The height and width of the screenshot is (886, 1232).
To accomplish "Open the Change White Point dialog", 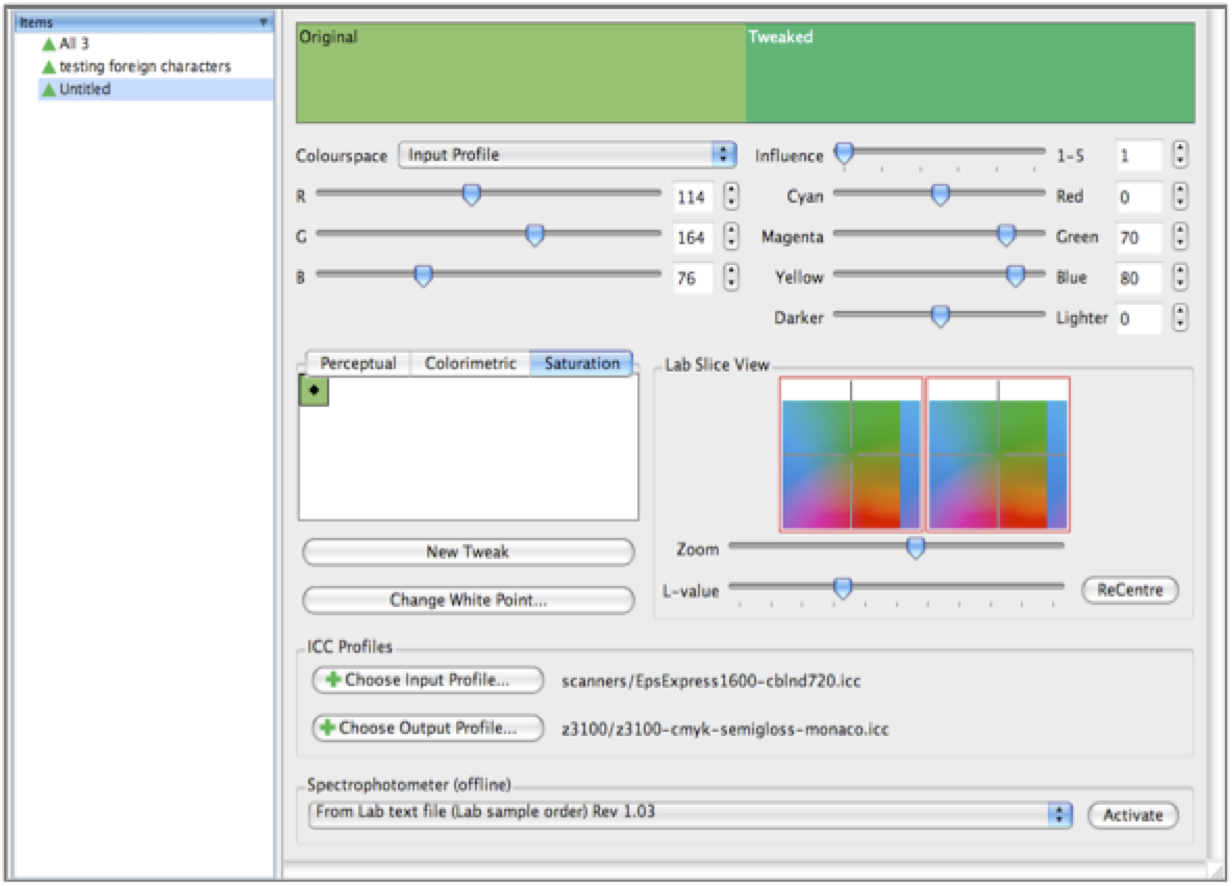I will (467, 599).
